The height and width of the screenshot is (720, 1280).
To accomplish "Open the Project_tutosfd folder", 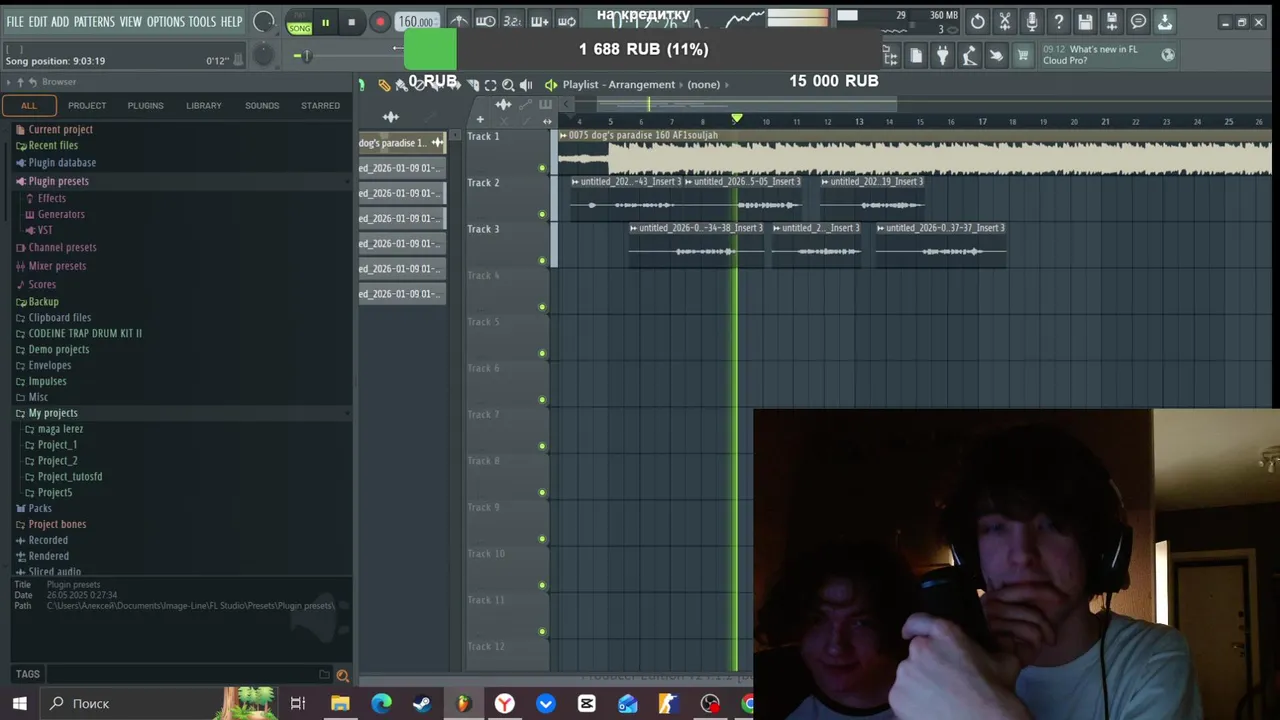I will 70,477.
